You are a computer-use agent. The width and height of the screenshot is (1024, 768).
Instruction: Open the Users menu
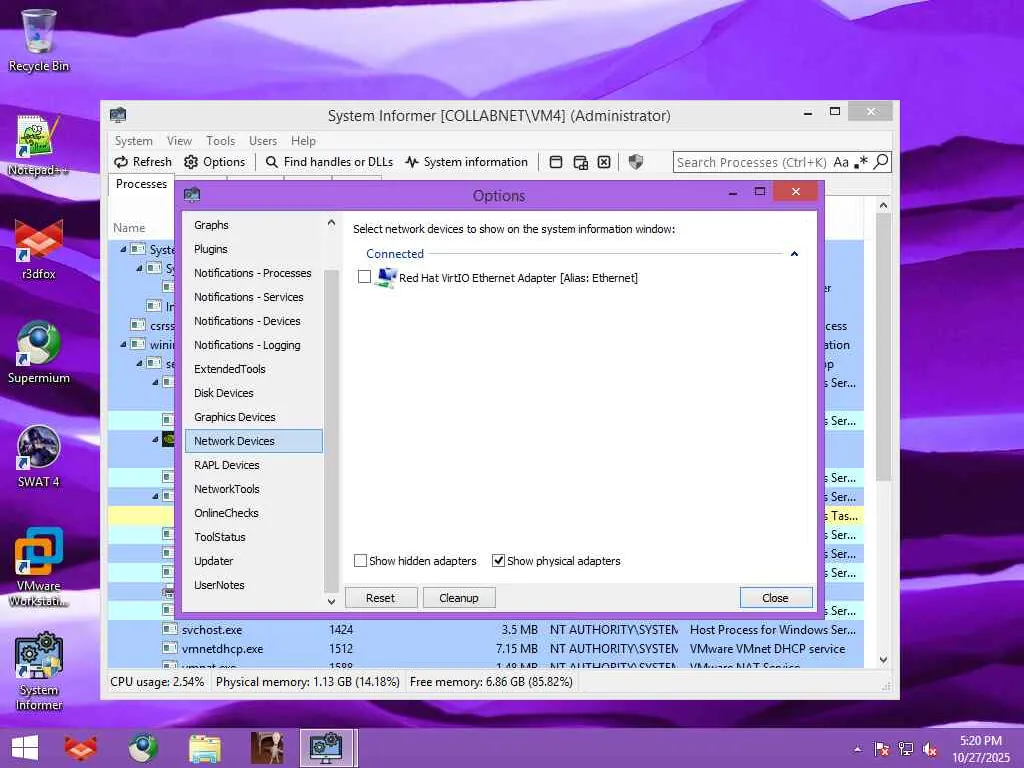pyautogui.click(x=263, y=140)
